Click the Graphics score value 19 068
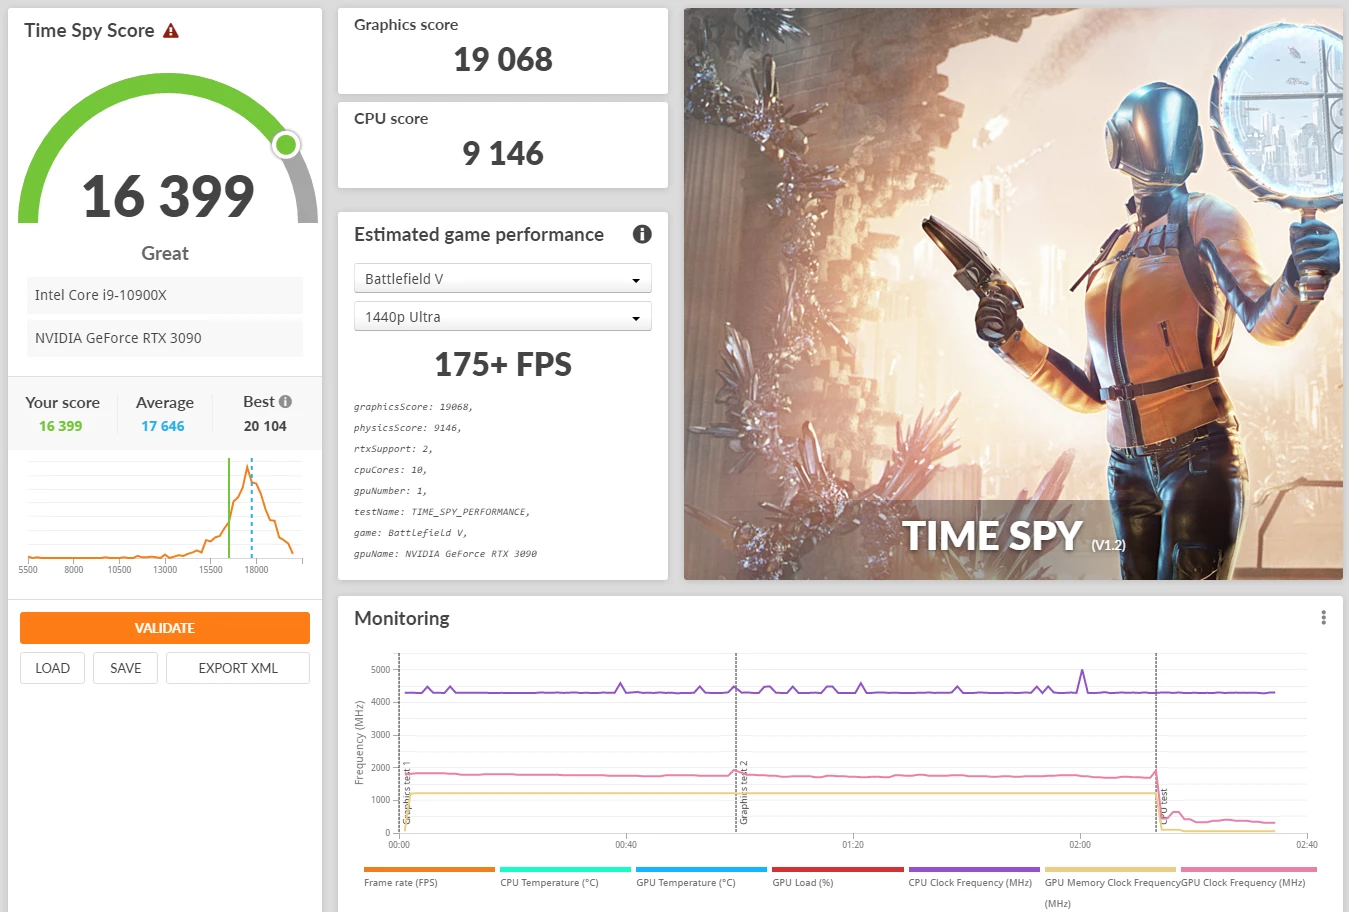1349x912 pixels. pyautogui.click(x=503, y=60)
